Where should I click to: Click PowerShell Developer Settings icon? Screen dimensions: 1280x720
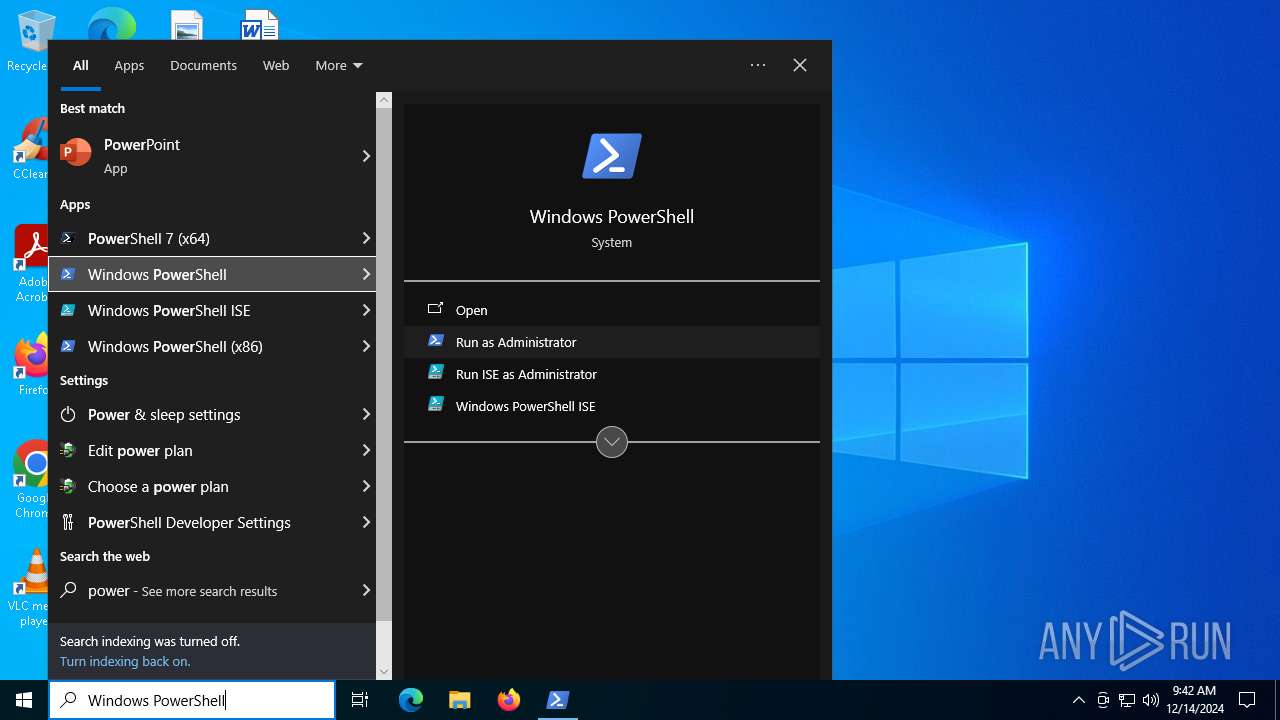[x=68, y=522]
